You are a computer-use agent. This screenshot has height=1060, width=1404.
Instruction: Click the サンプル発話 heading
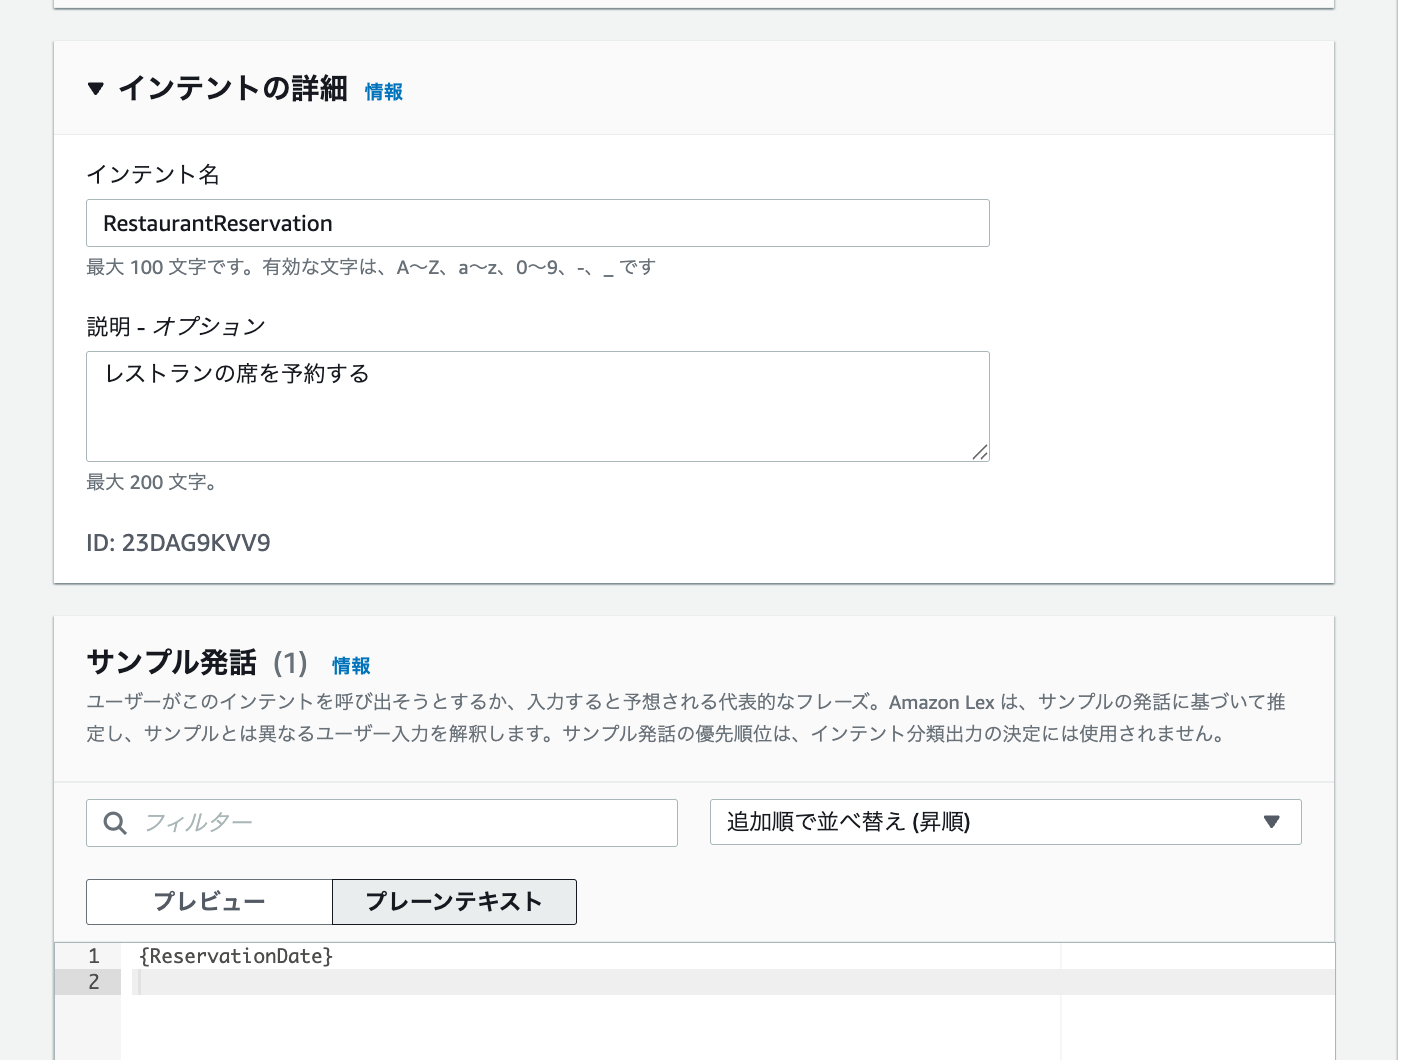point(172,663)
